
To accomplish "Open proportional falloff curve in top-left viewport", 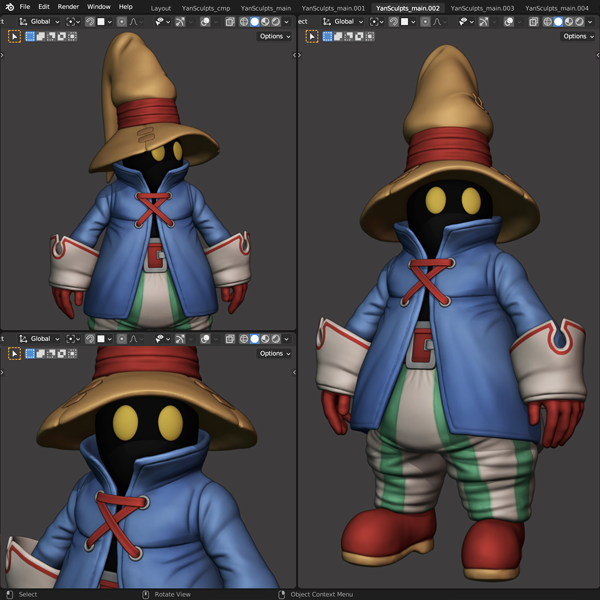I will 136,22.
